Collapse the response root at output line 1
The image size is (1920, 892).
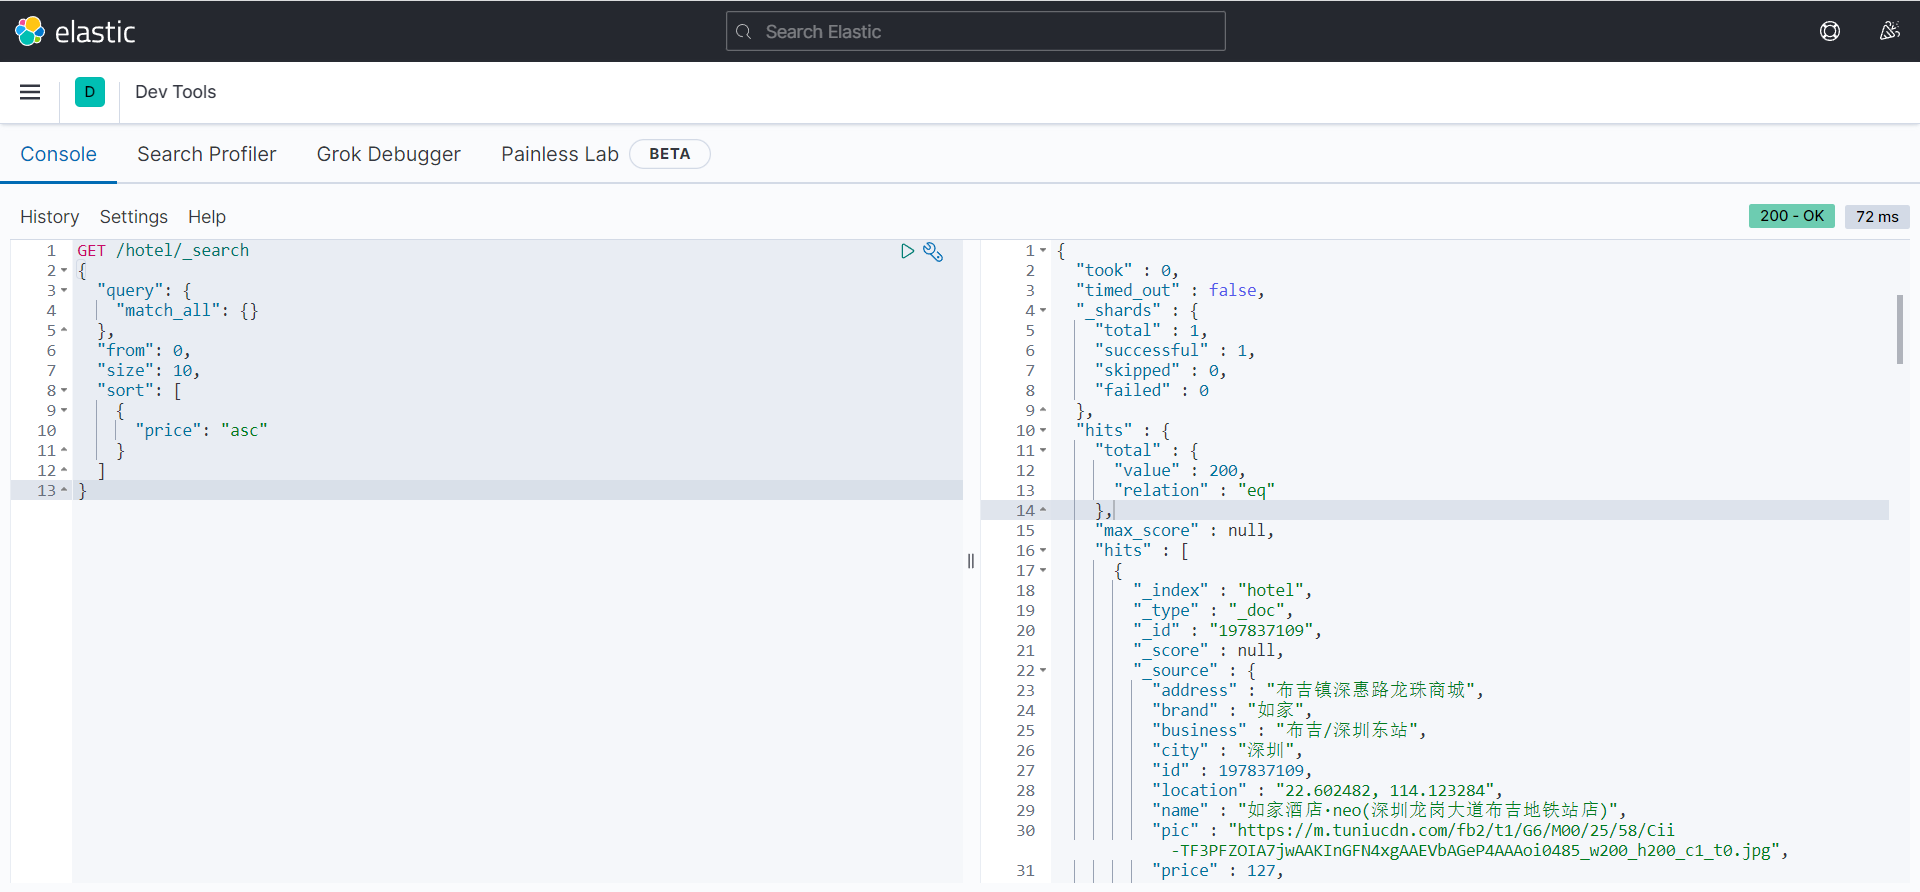pyautogui.click(x=1043, y=251)
